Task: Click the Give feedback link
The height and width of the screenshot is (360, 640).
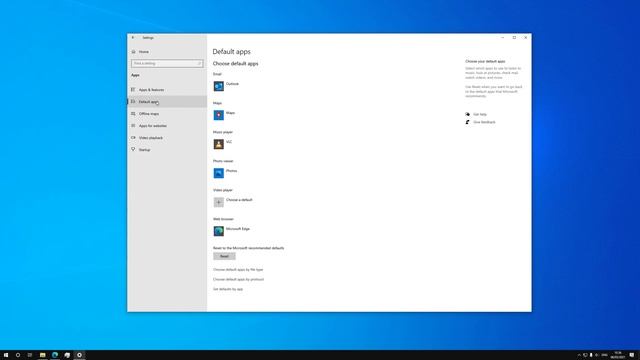Action: click(484, 122)
